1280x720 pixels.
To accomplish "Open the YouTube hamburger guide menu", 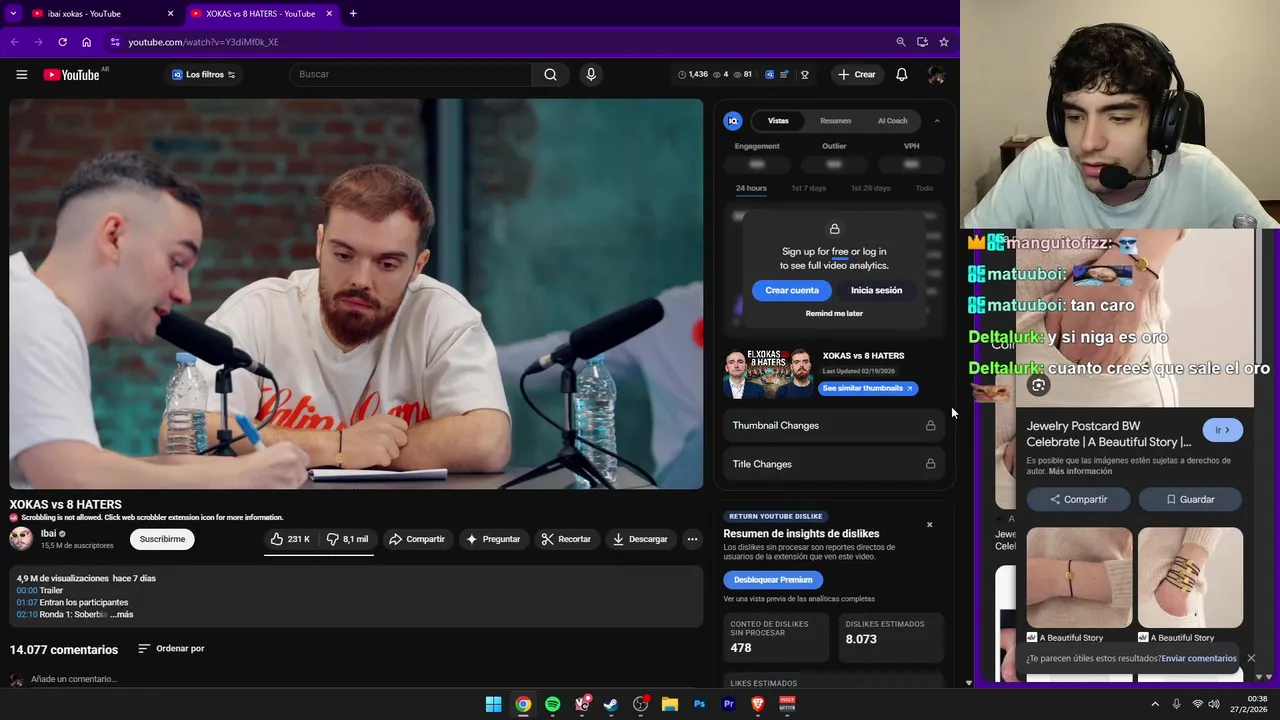I will pos(21,74).
